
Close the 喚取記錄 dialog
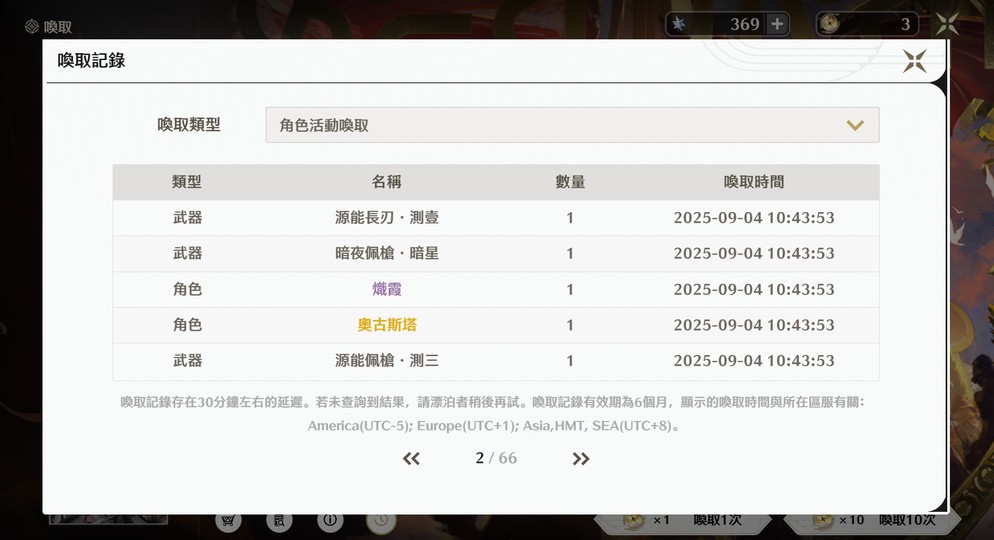click(915, 61)
